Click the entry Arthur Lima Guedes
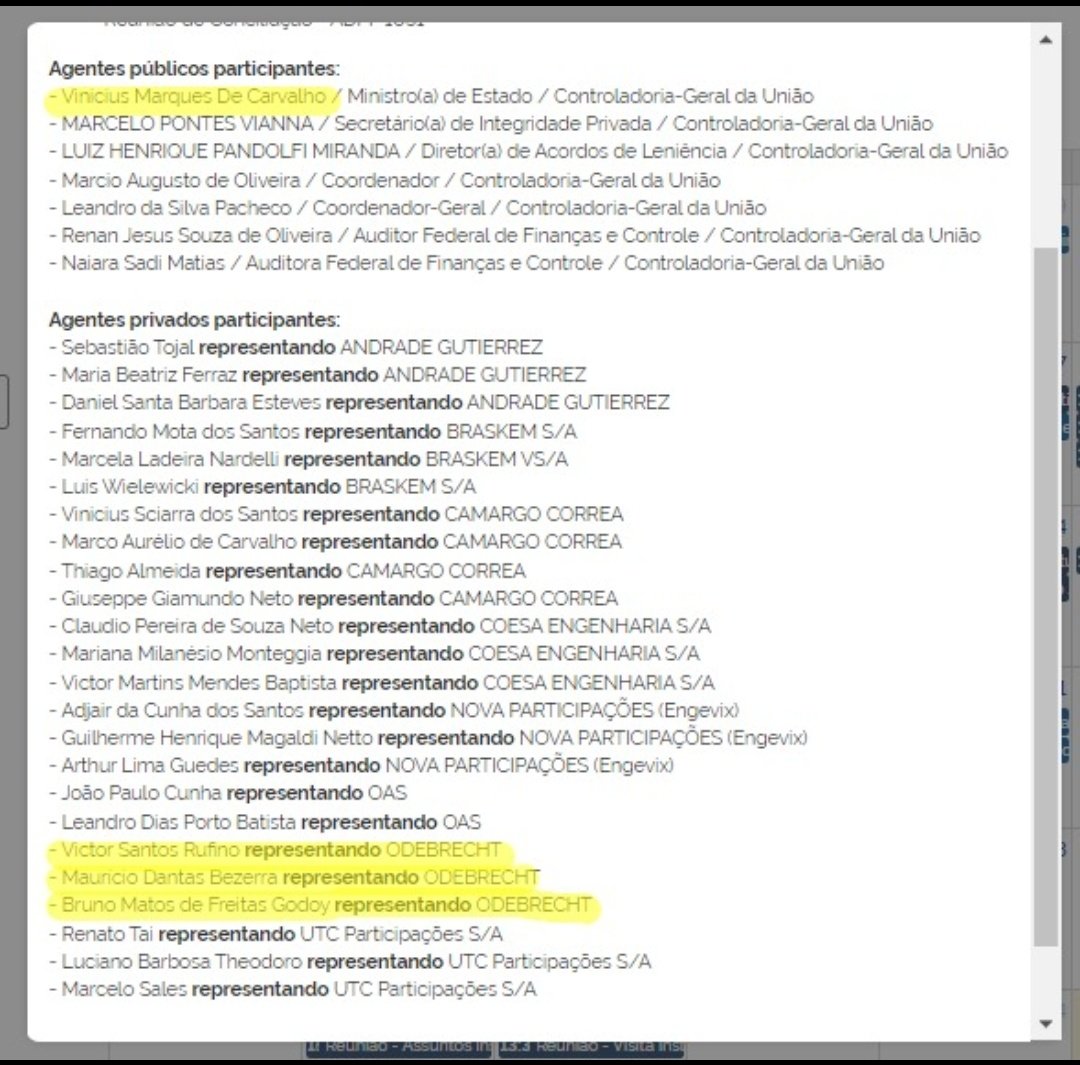Image resolution: width=1080 pixels, height=1065 pixels. point(361,766)
